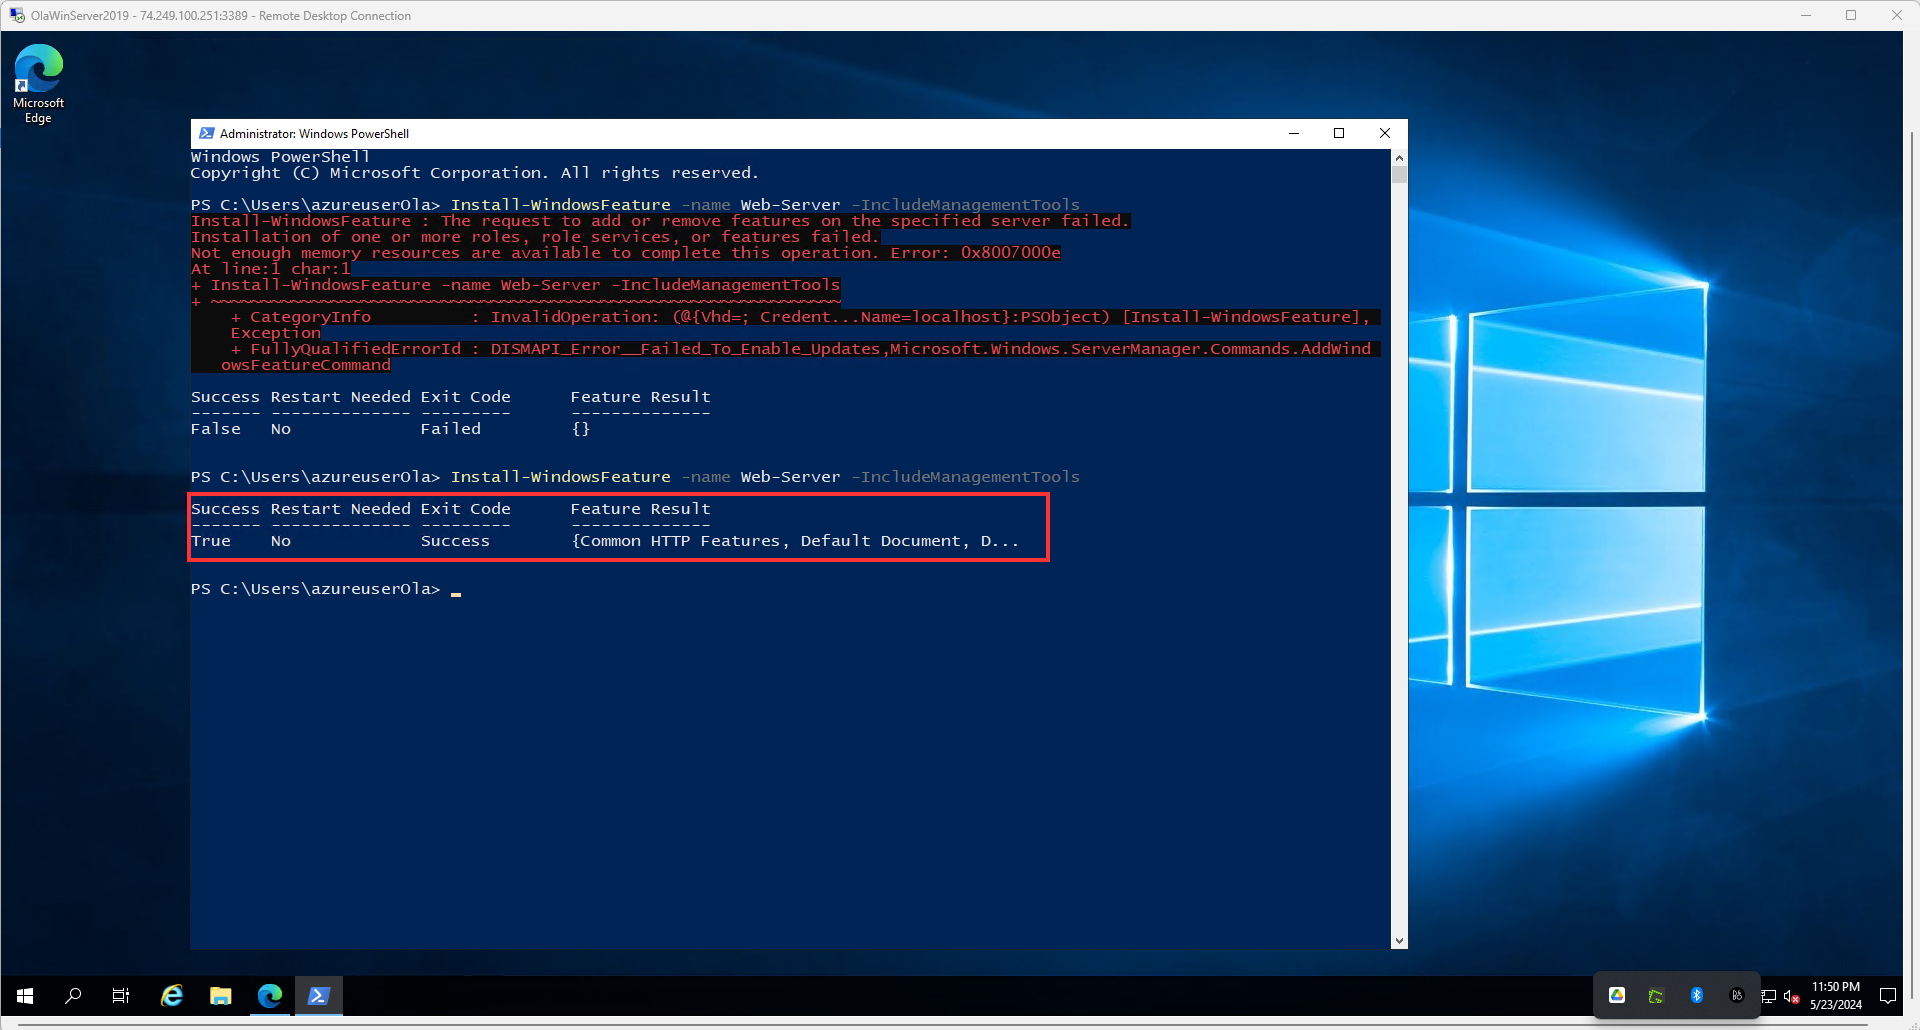Click the PowerShell window title icon

click(x=207, y=134)
